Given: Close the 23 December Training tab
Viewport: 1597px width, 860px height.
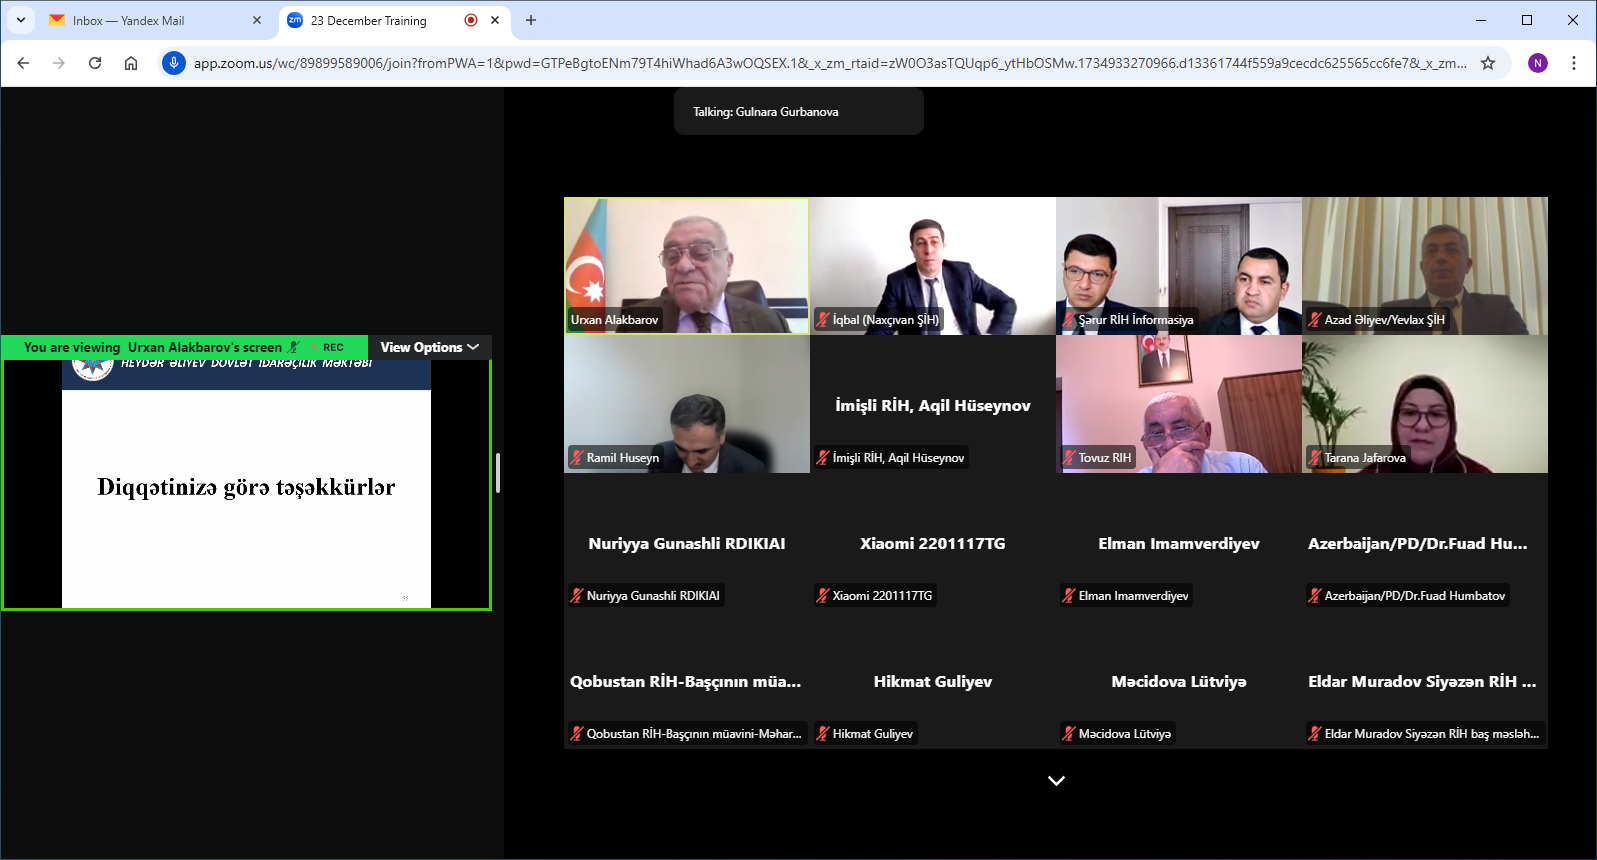Looking at the screenshot, I should (495, 20).
